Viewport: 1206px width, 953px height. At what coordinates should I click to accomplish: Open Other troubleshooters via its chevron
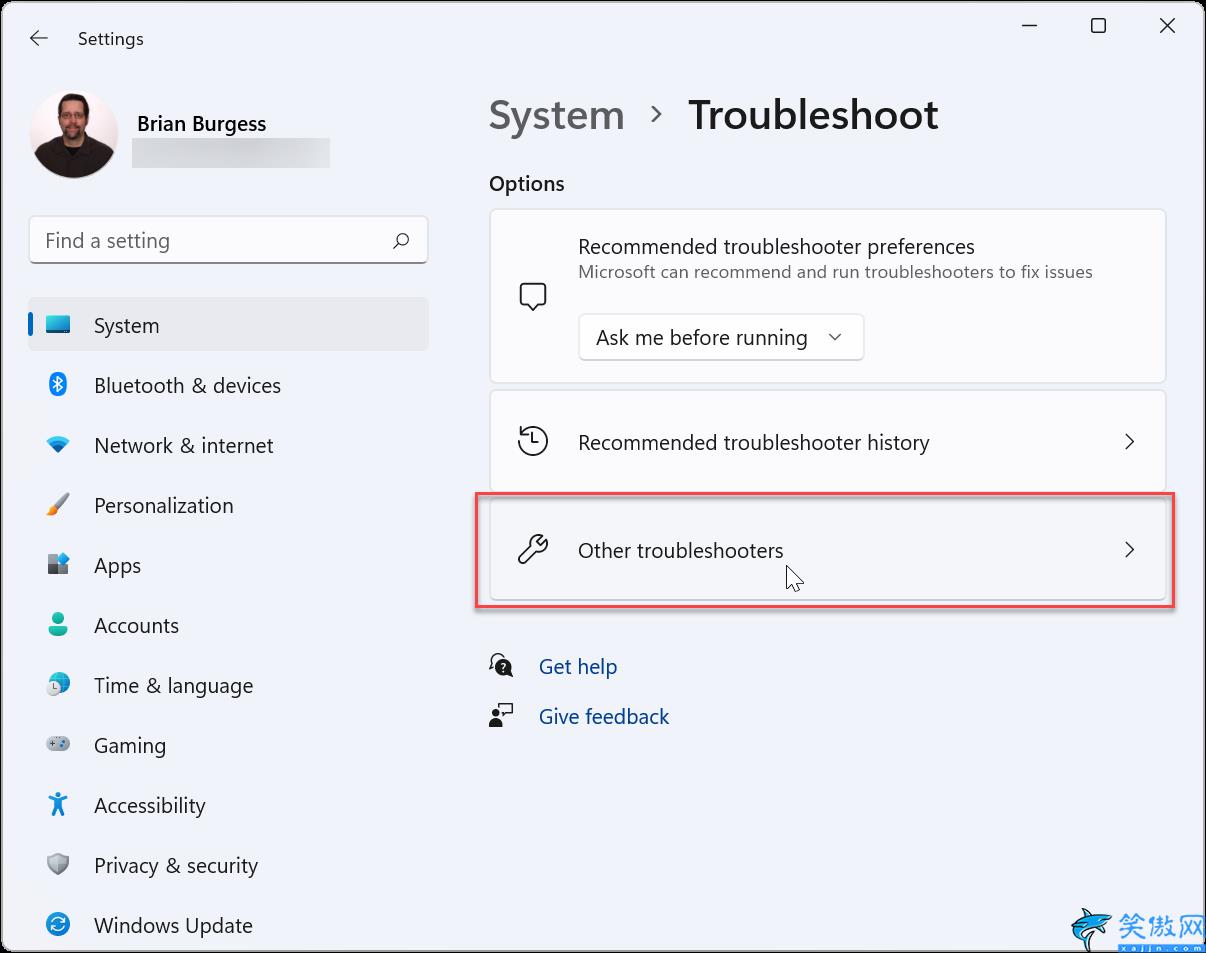[x=1129, y=549]
